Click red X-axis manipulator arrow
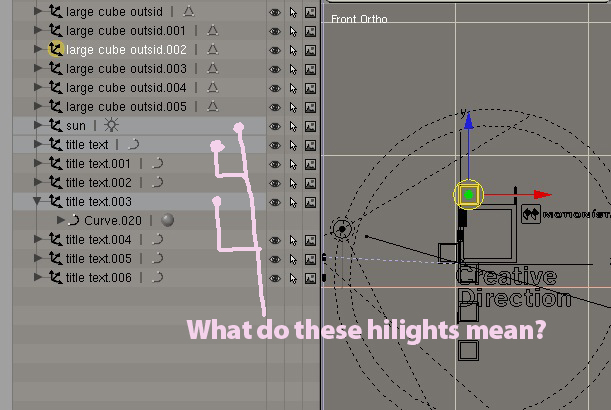Image resolution: width=611 pixels, height=410 pixels. (542, 194)
